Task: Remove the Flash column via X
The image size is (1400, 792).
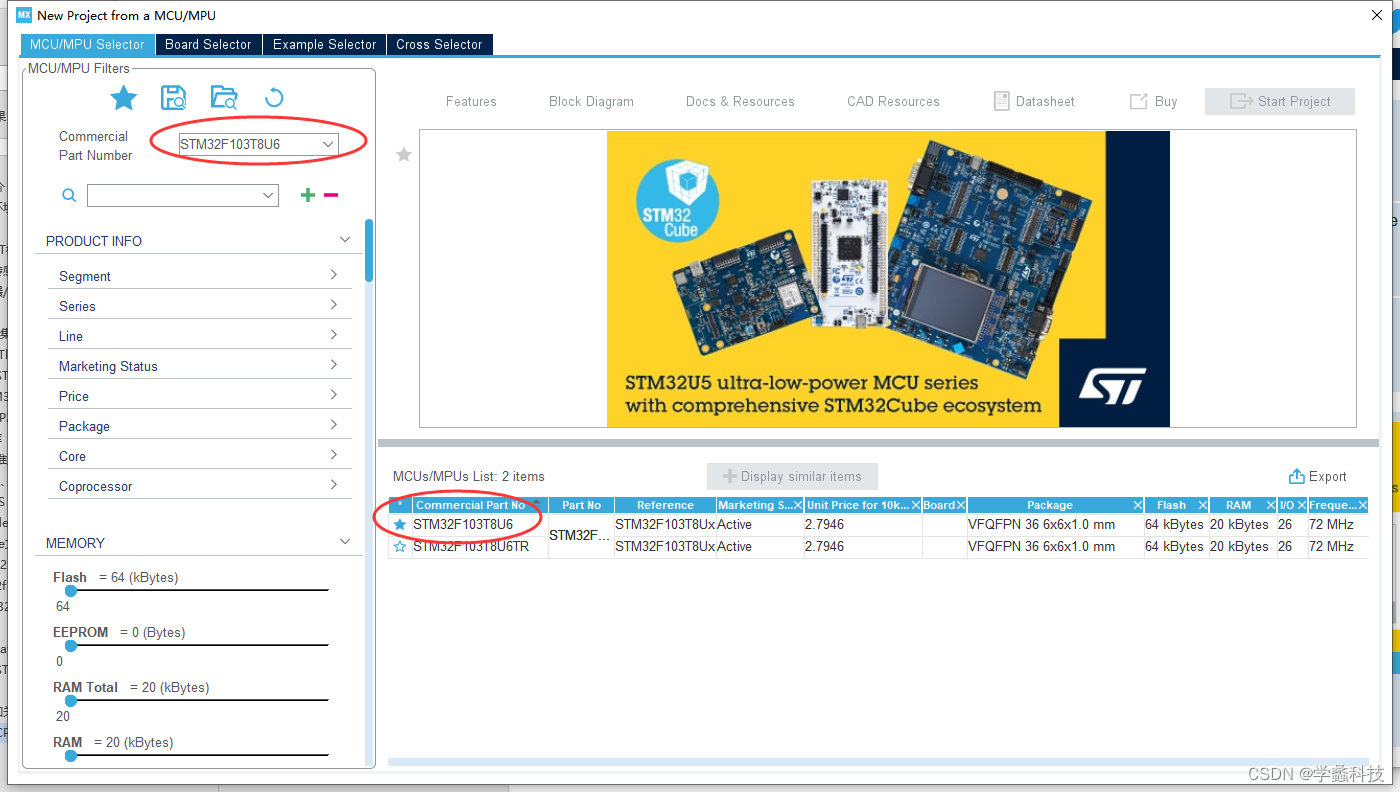Action: click(1202, 505)
